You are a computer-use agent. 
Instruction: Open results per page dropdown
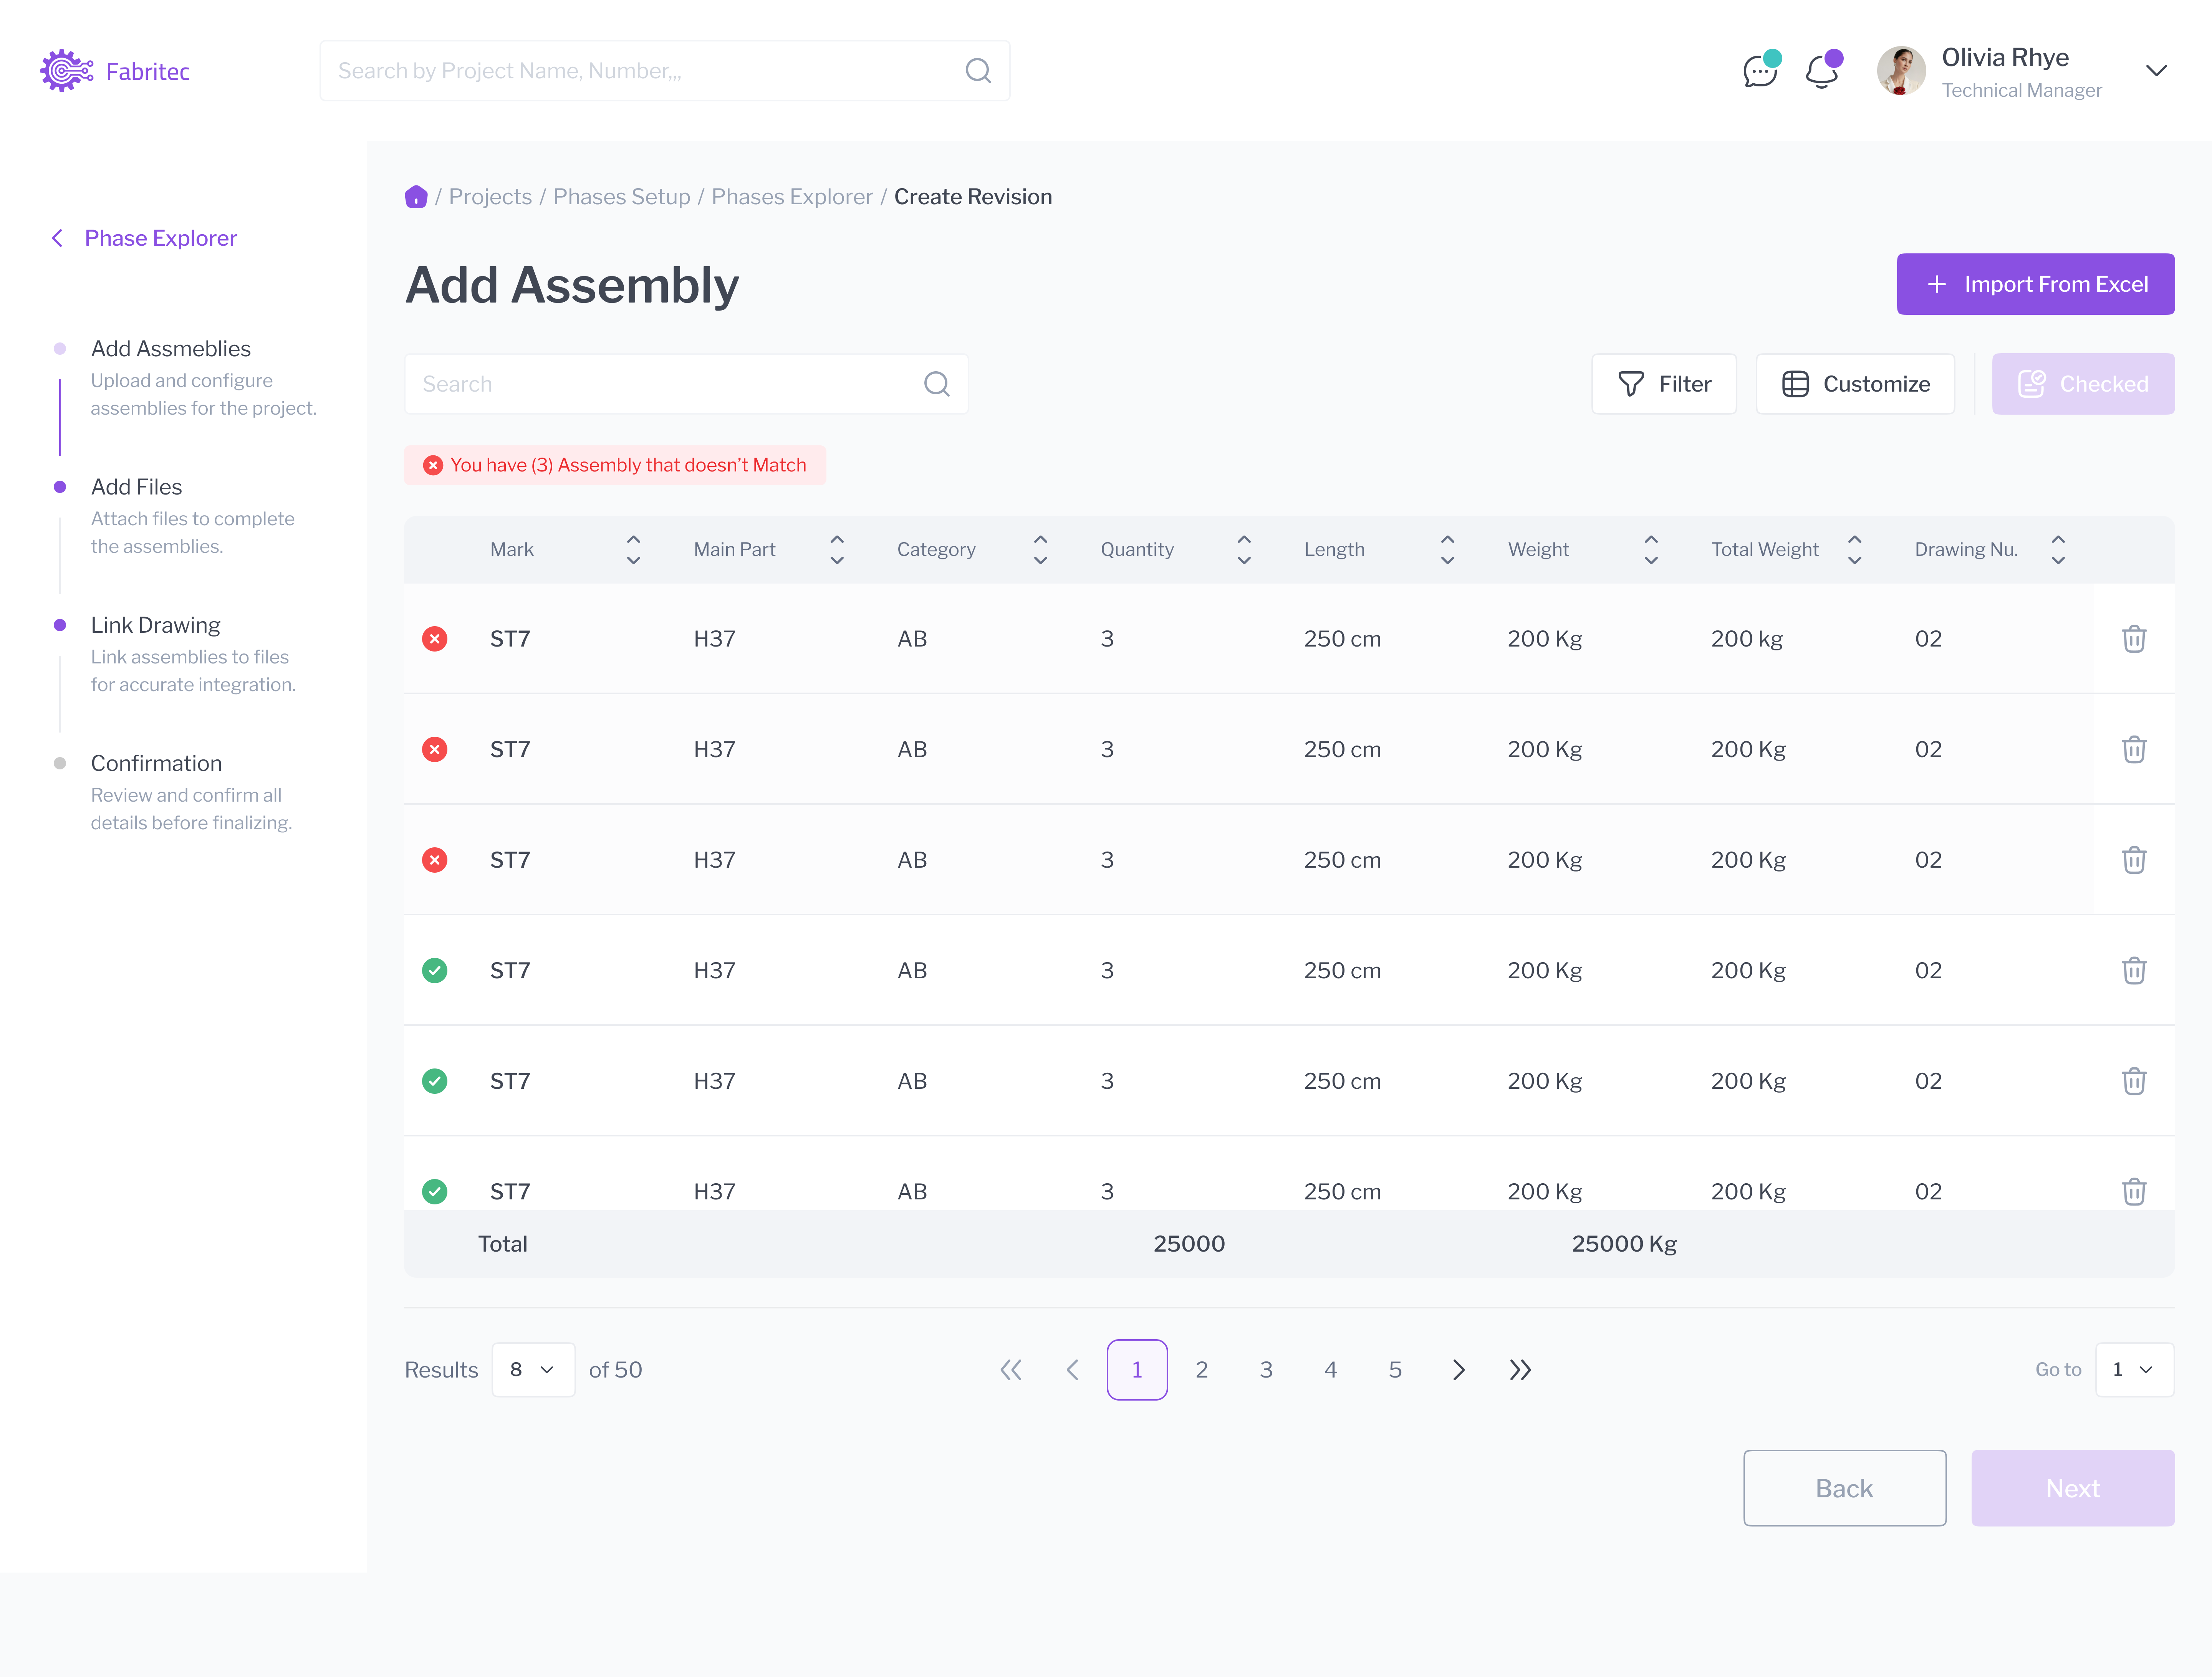[x=533, y=1370]
